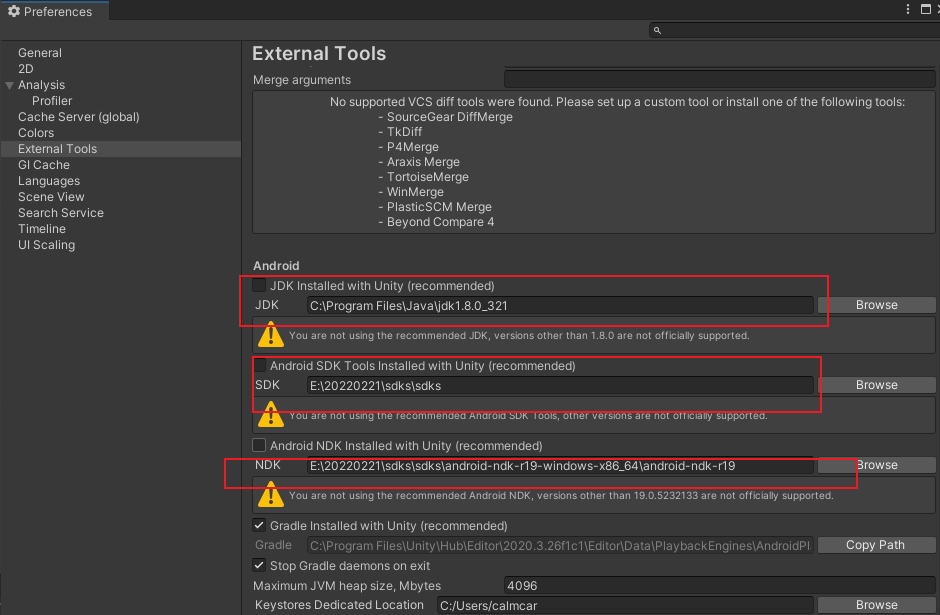Click the JDK path field
Screen dimensions: 940x615
click(x=560, y=306)
